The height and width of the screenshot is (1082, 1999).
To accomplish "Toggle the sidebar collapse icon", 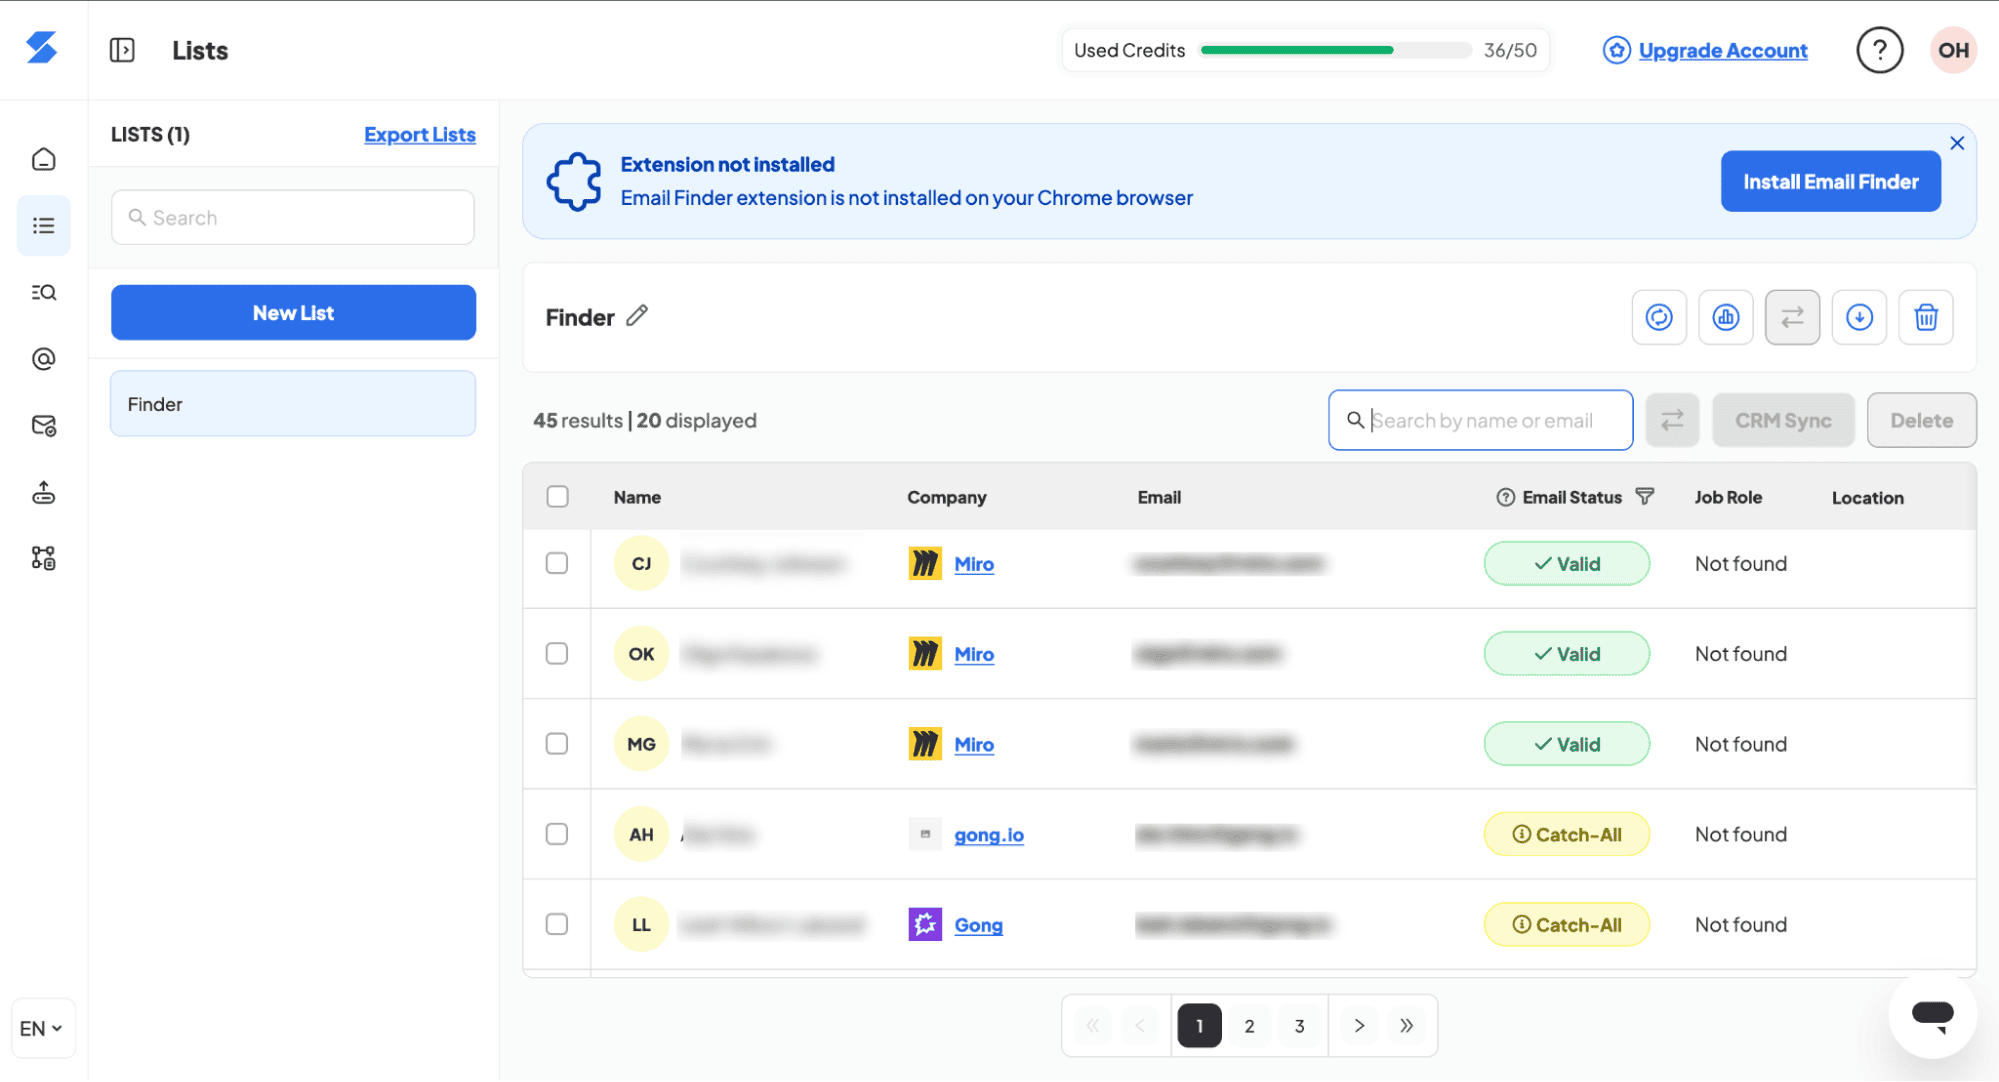I will pos(122,50).
